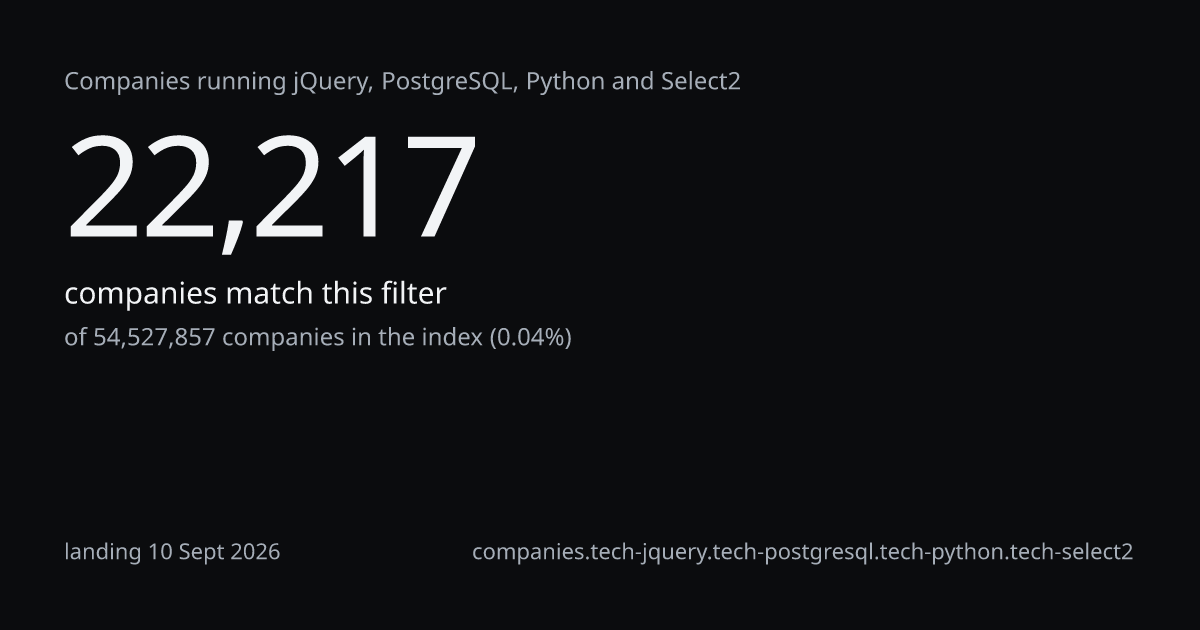Click the tech-select2 segment in the slug

click(x=1072, y=552)
